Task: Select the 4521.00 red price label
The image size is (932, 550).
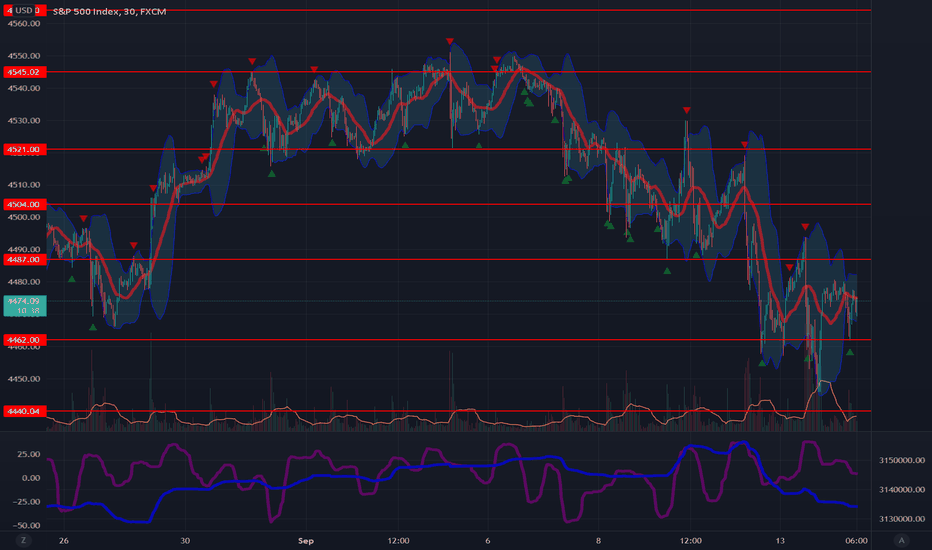Action: point(24,149)
